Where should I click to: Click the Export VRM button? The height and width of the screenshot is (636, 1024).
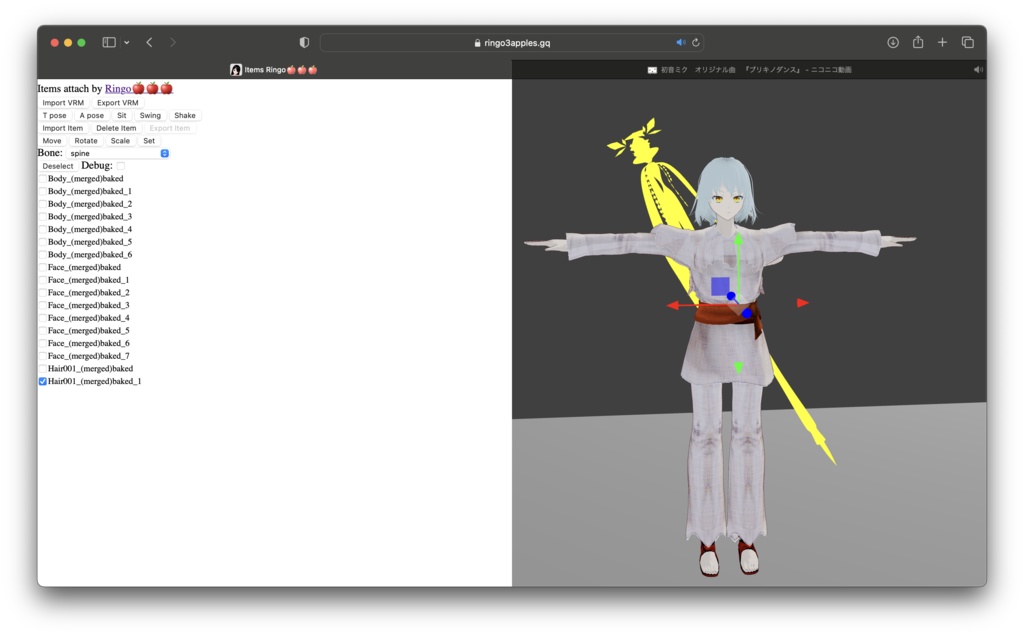118,103
